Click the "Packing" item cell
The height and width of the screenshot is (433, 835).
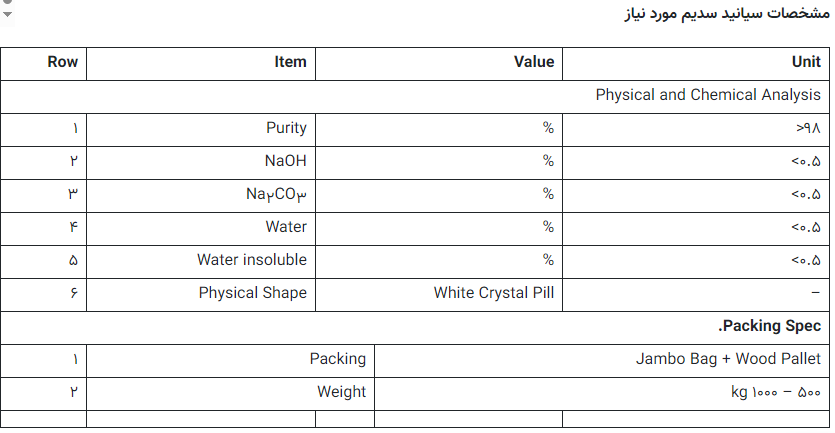(337, 359)
